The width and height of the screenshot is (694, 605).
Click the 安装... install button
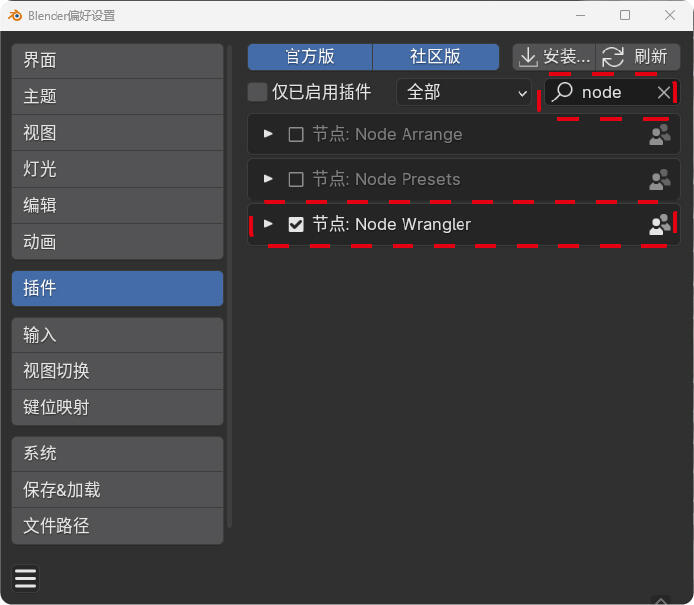554,57
